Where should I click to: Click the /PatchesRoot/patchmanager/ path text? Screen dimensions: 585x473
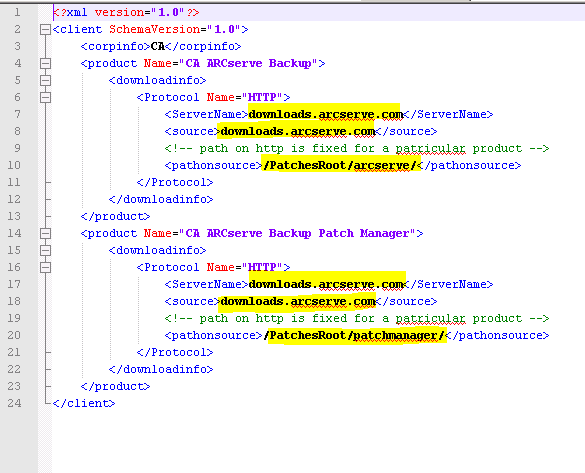tap(354, 336)
